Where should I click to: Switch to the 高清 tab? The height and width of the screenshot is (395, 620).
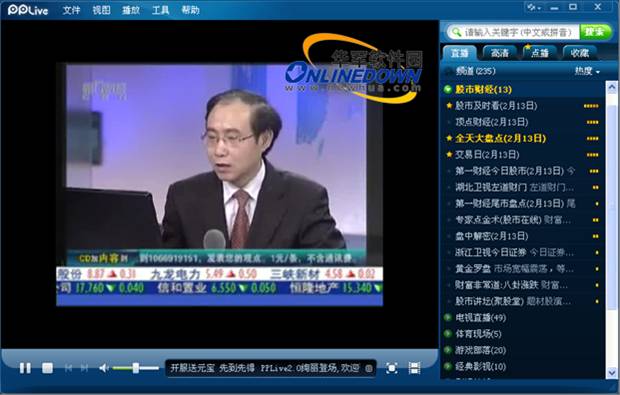tap(499, 53)
